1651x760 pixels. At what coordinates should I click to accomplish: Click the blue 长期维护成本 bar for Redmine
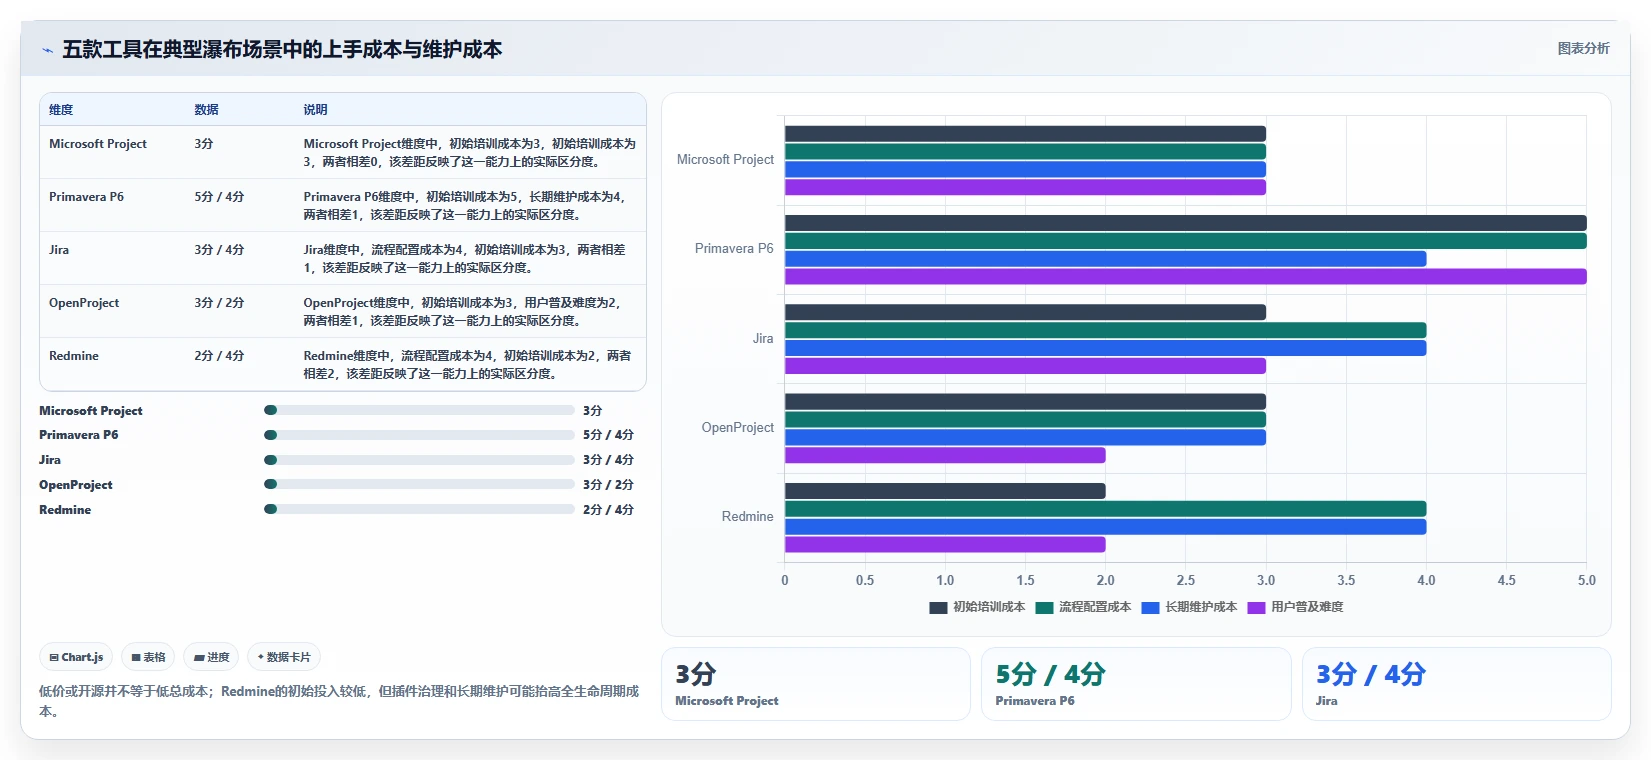[1105, 527]
